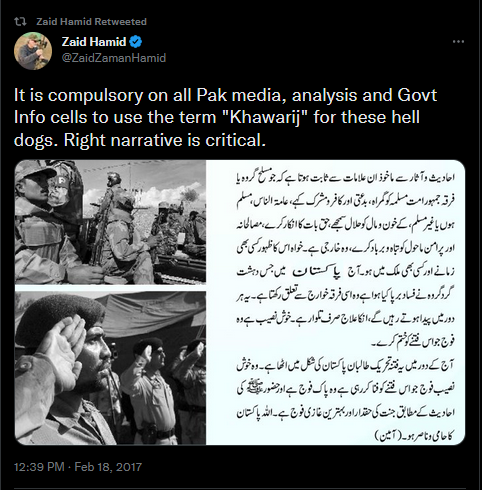This screenshot has width=482, height=490.
Task: Open Zaid Hamid's profile avatar
Action: point(33,51)
